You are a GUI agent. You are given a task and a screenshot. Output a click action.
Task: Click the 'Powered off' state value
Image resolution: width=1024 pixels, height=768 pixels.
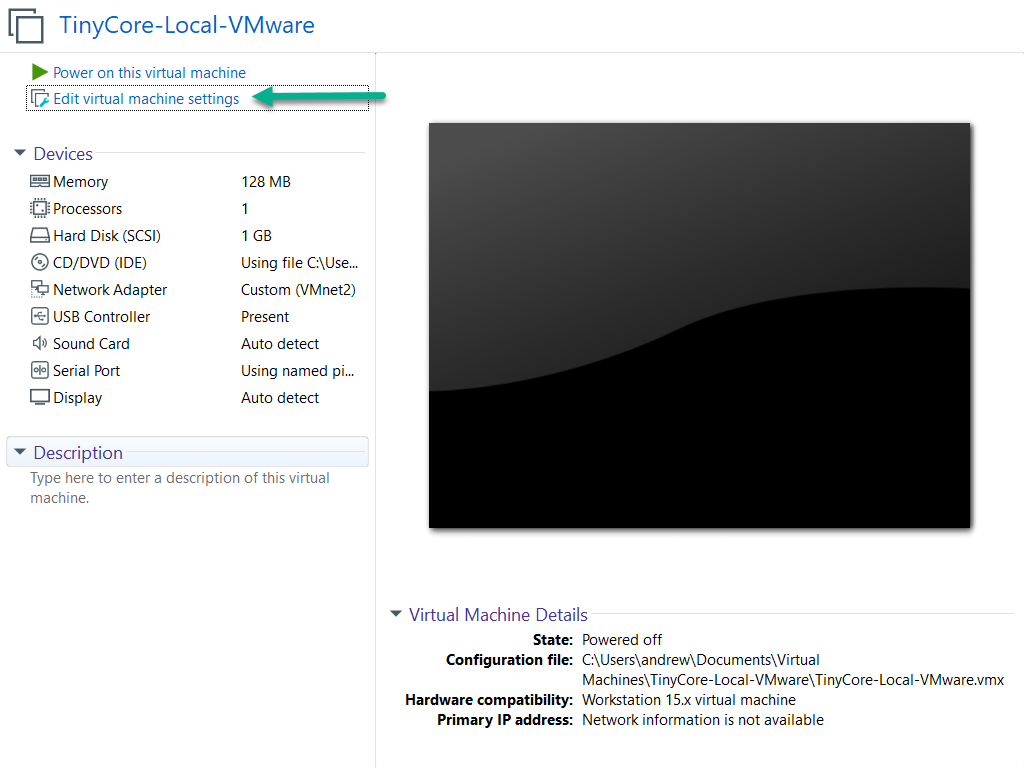coord(622,639)
